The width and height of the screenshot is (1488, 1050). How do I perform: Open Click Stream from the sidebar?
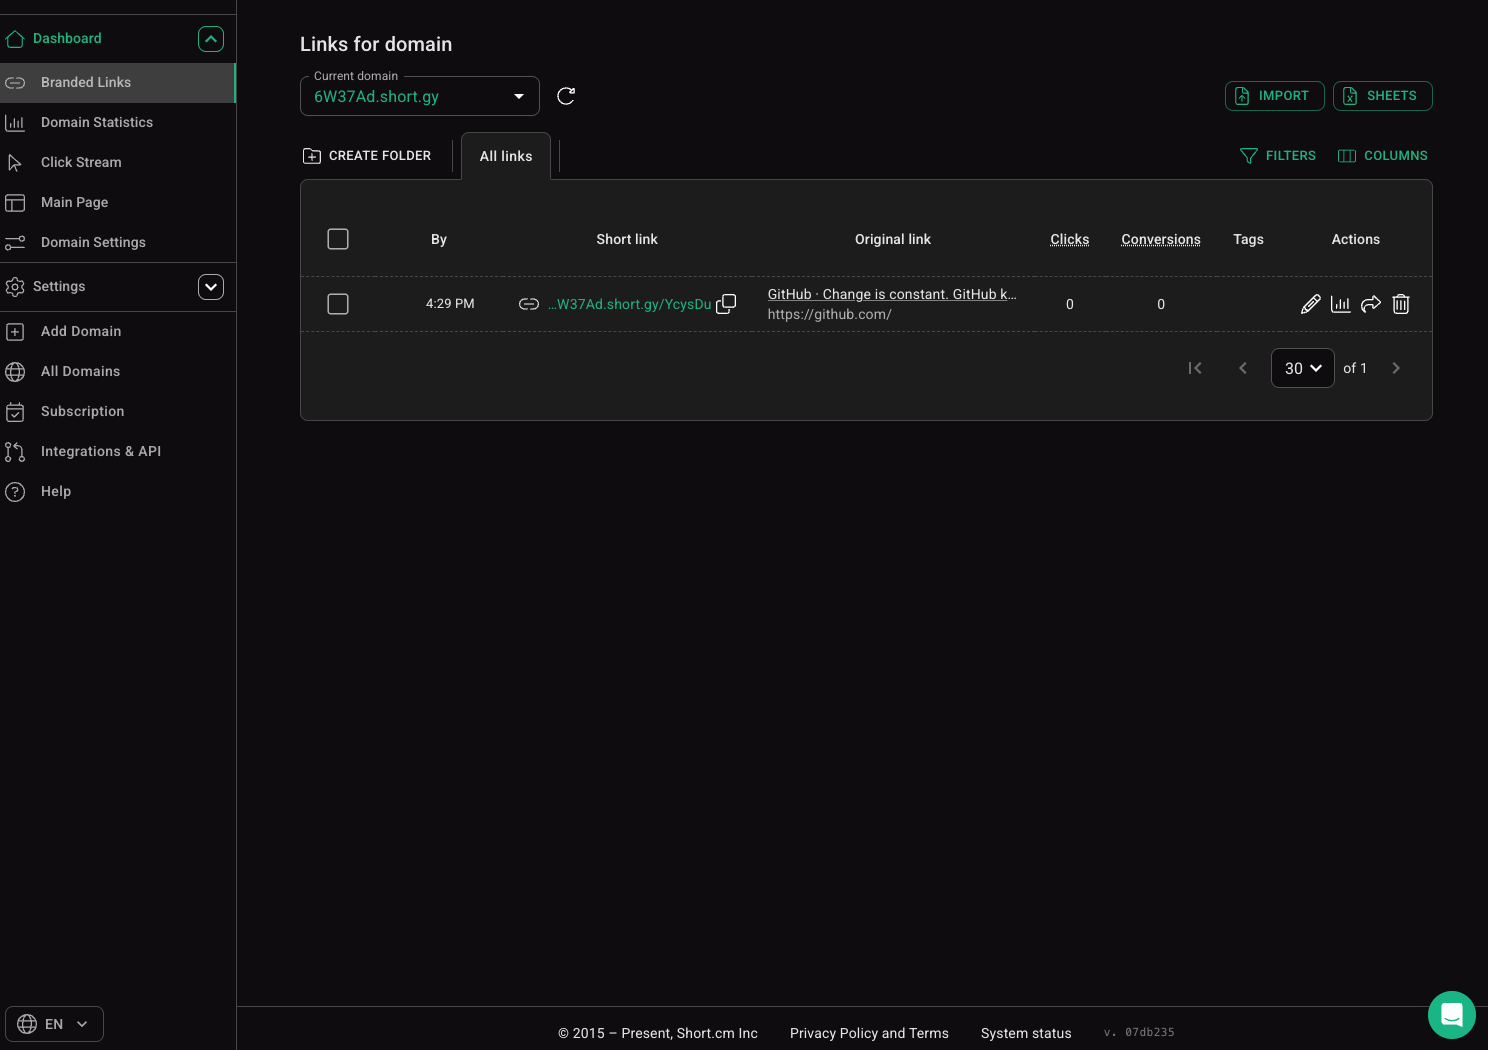click(81, 162)
